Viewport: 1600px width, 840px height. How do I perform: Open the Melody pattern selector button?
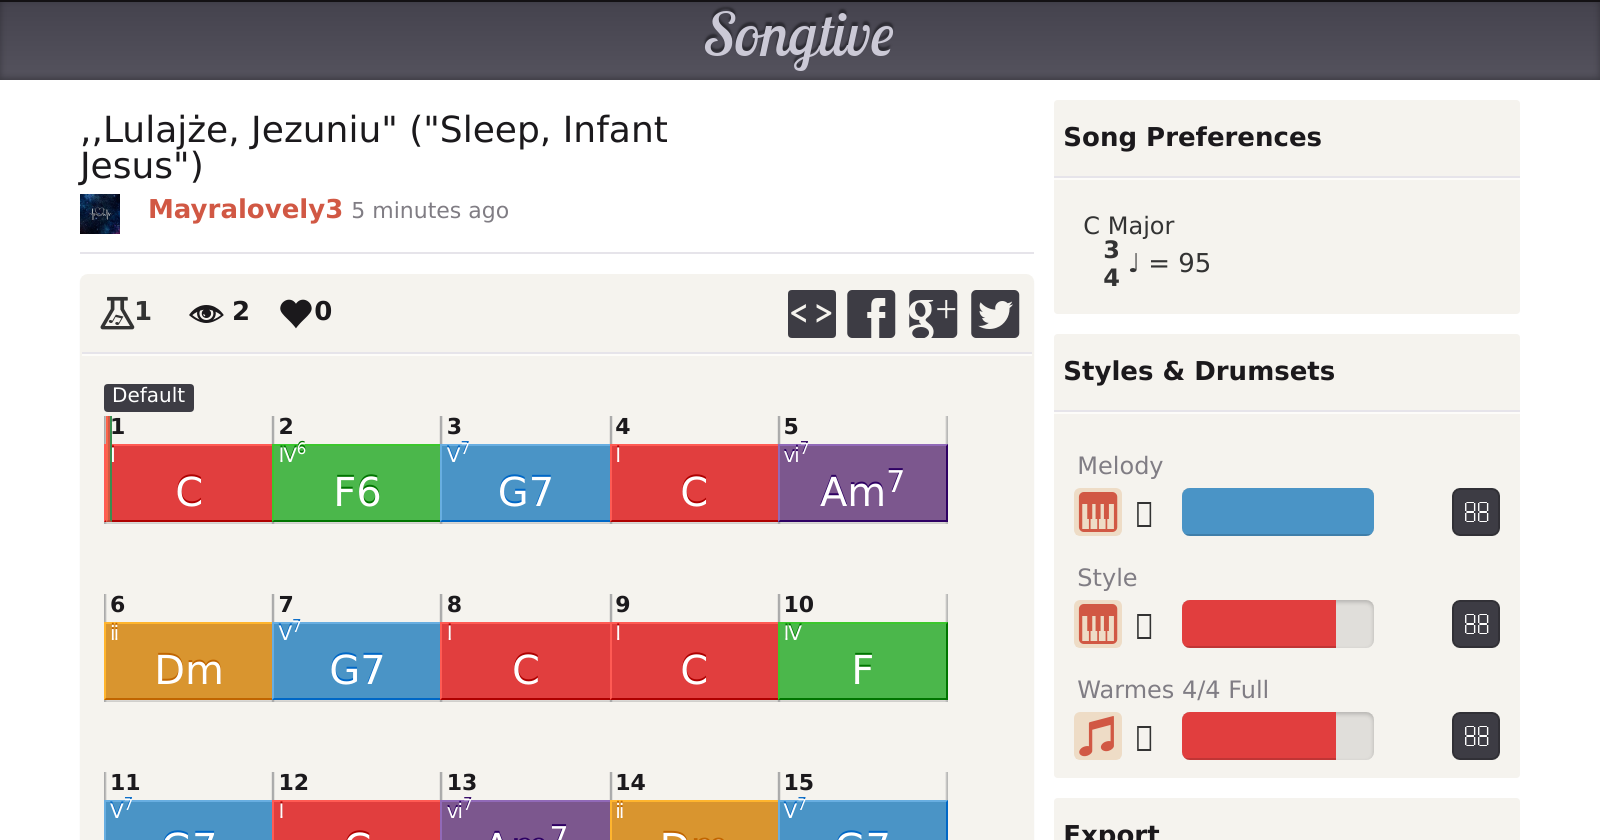point(1475,512)
